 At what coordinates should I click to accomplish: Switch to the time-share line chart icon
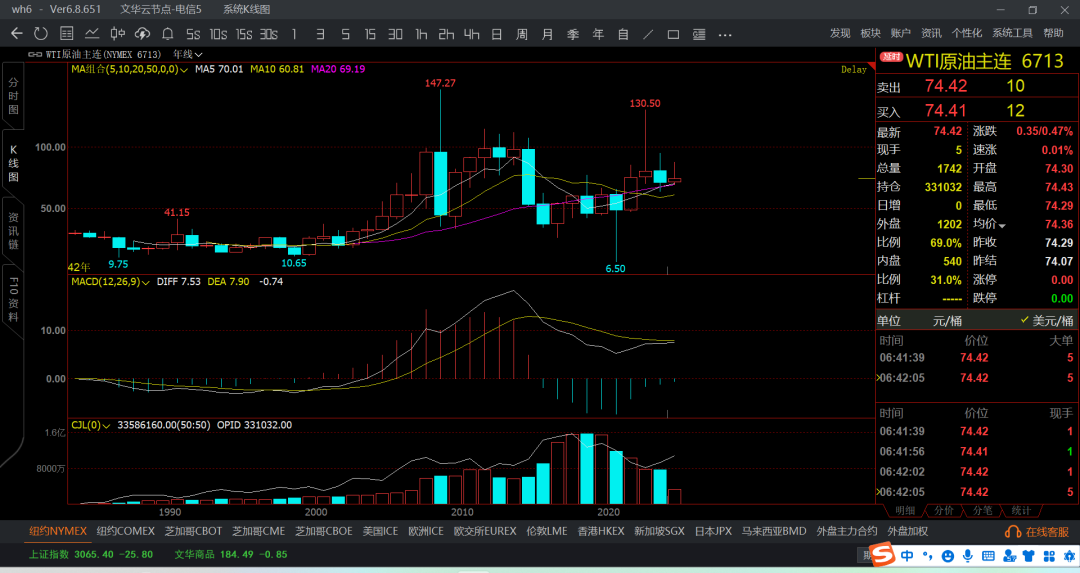click(92, 34)
